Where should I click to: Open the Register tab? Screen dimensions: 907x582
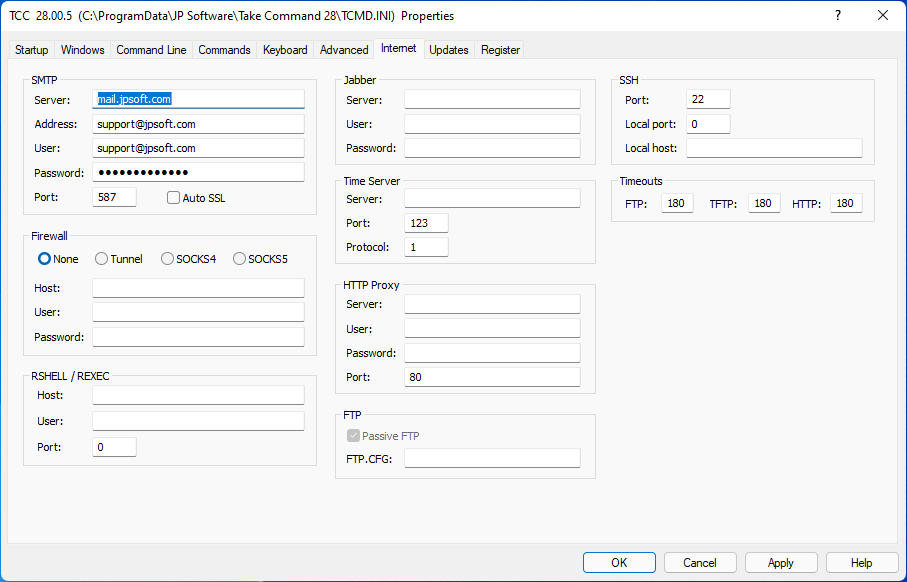coord(500,50)
